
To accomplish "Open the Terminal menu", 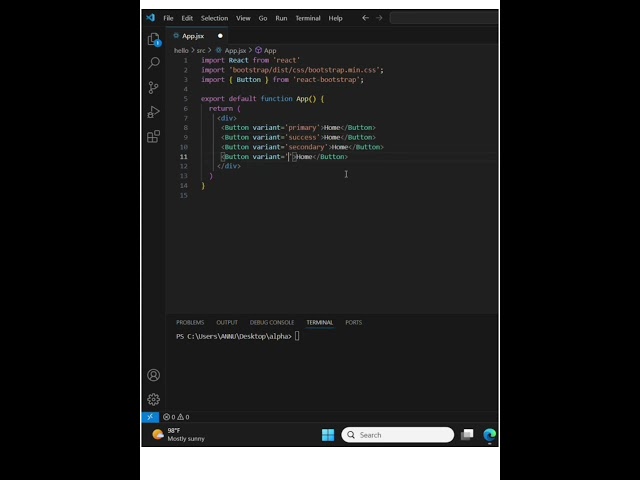I will click(x=308, y=18).
